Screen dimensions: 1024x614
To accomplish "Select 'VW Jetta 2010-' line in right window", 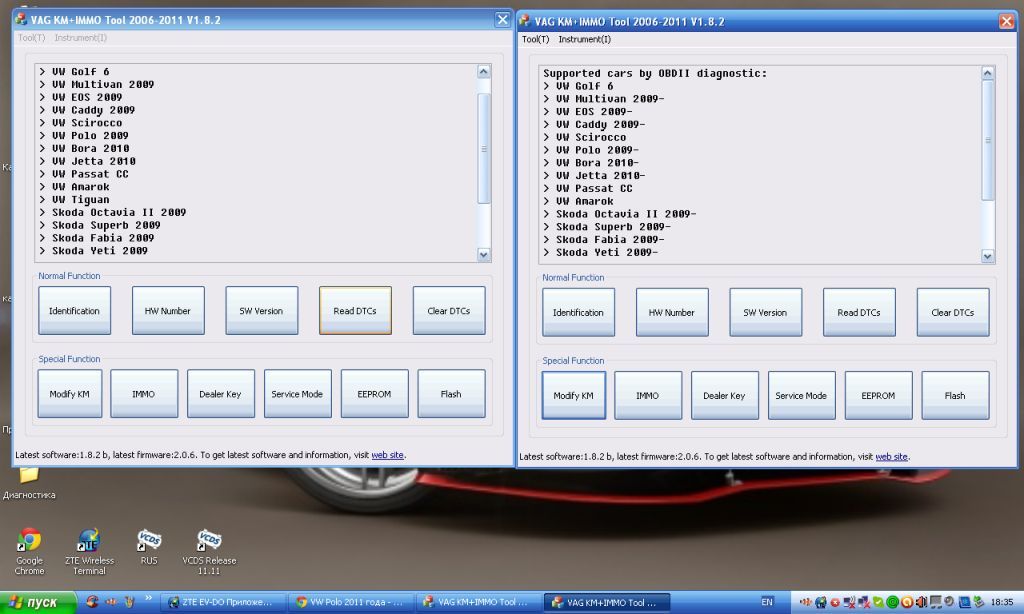I will [x=594, y=176].
